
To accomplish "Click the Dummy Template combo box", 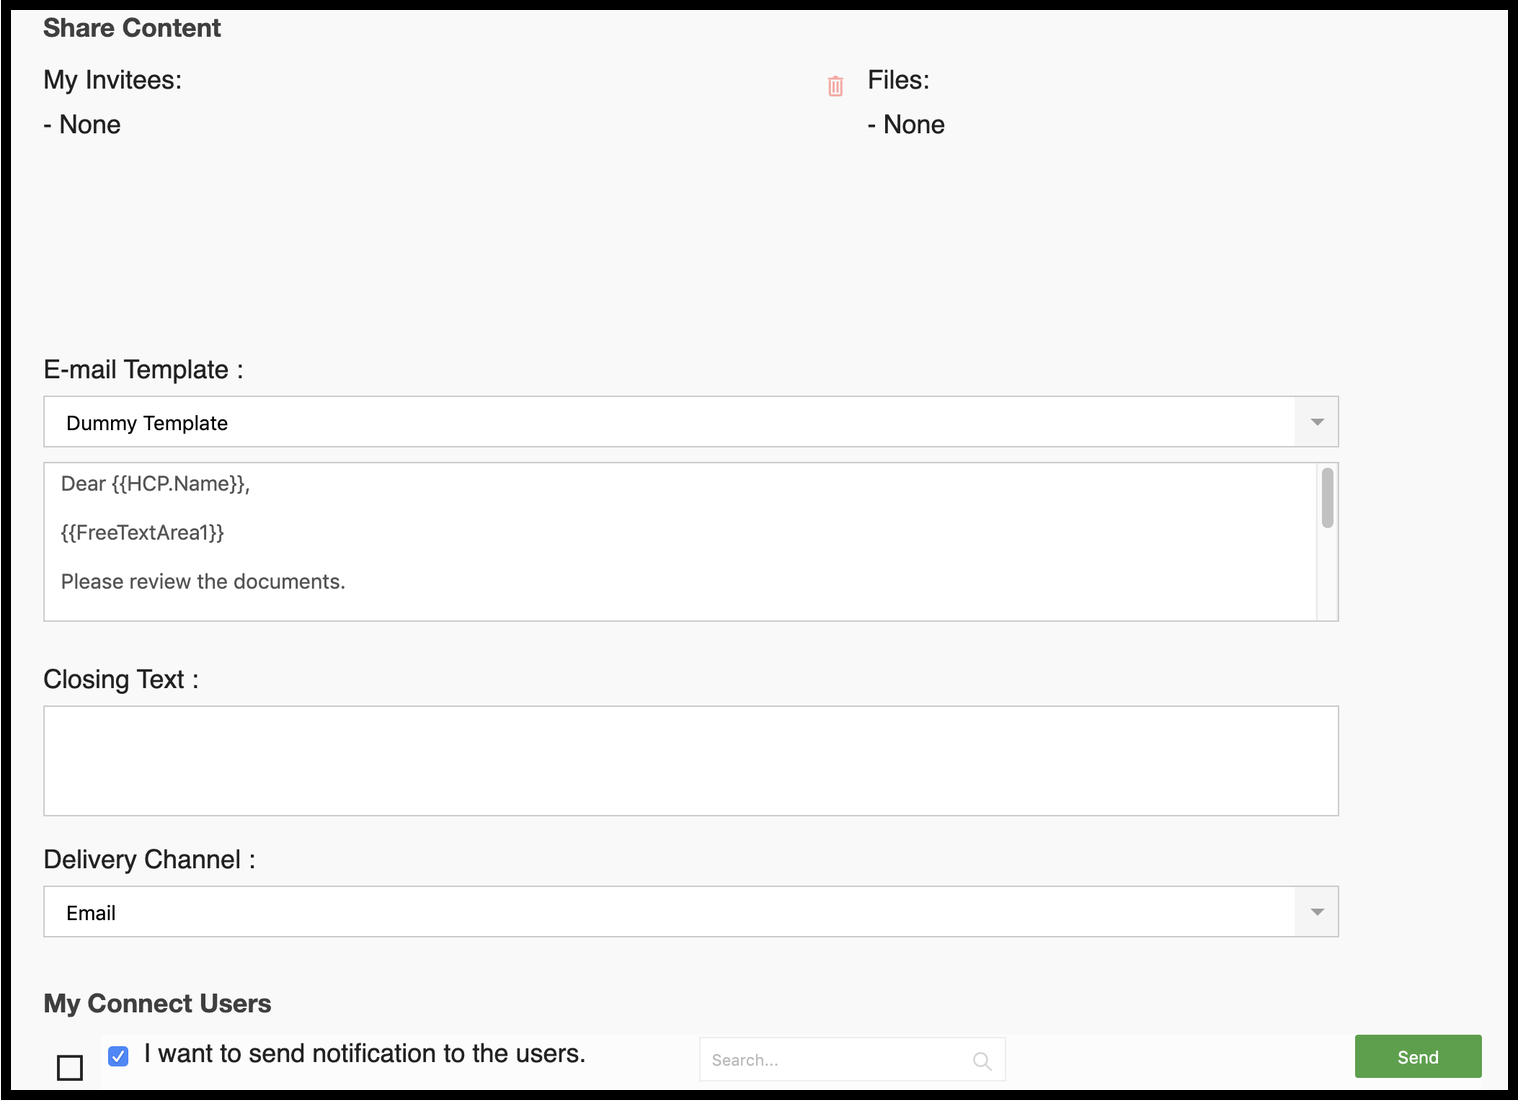I will click(x=668, y=422).
